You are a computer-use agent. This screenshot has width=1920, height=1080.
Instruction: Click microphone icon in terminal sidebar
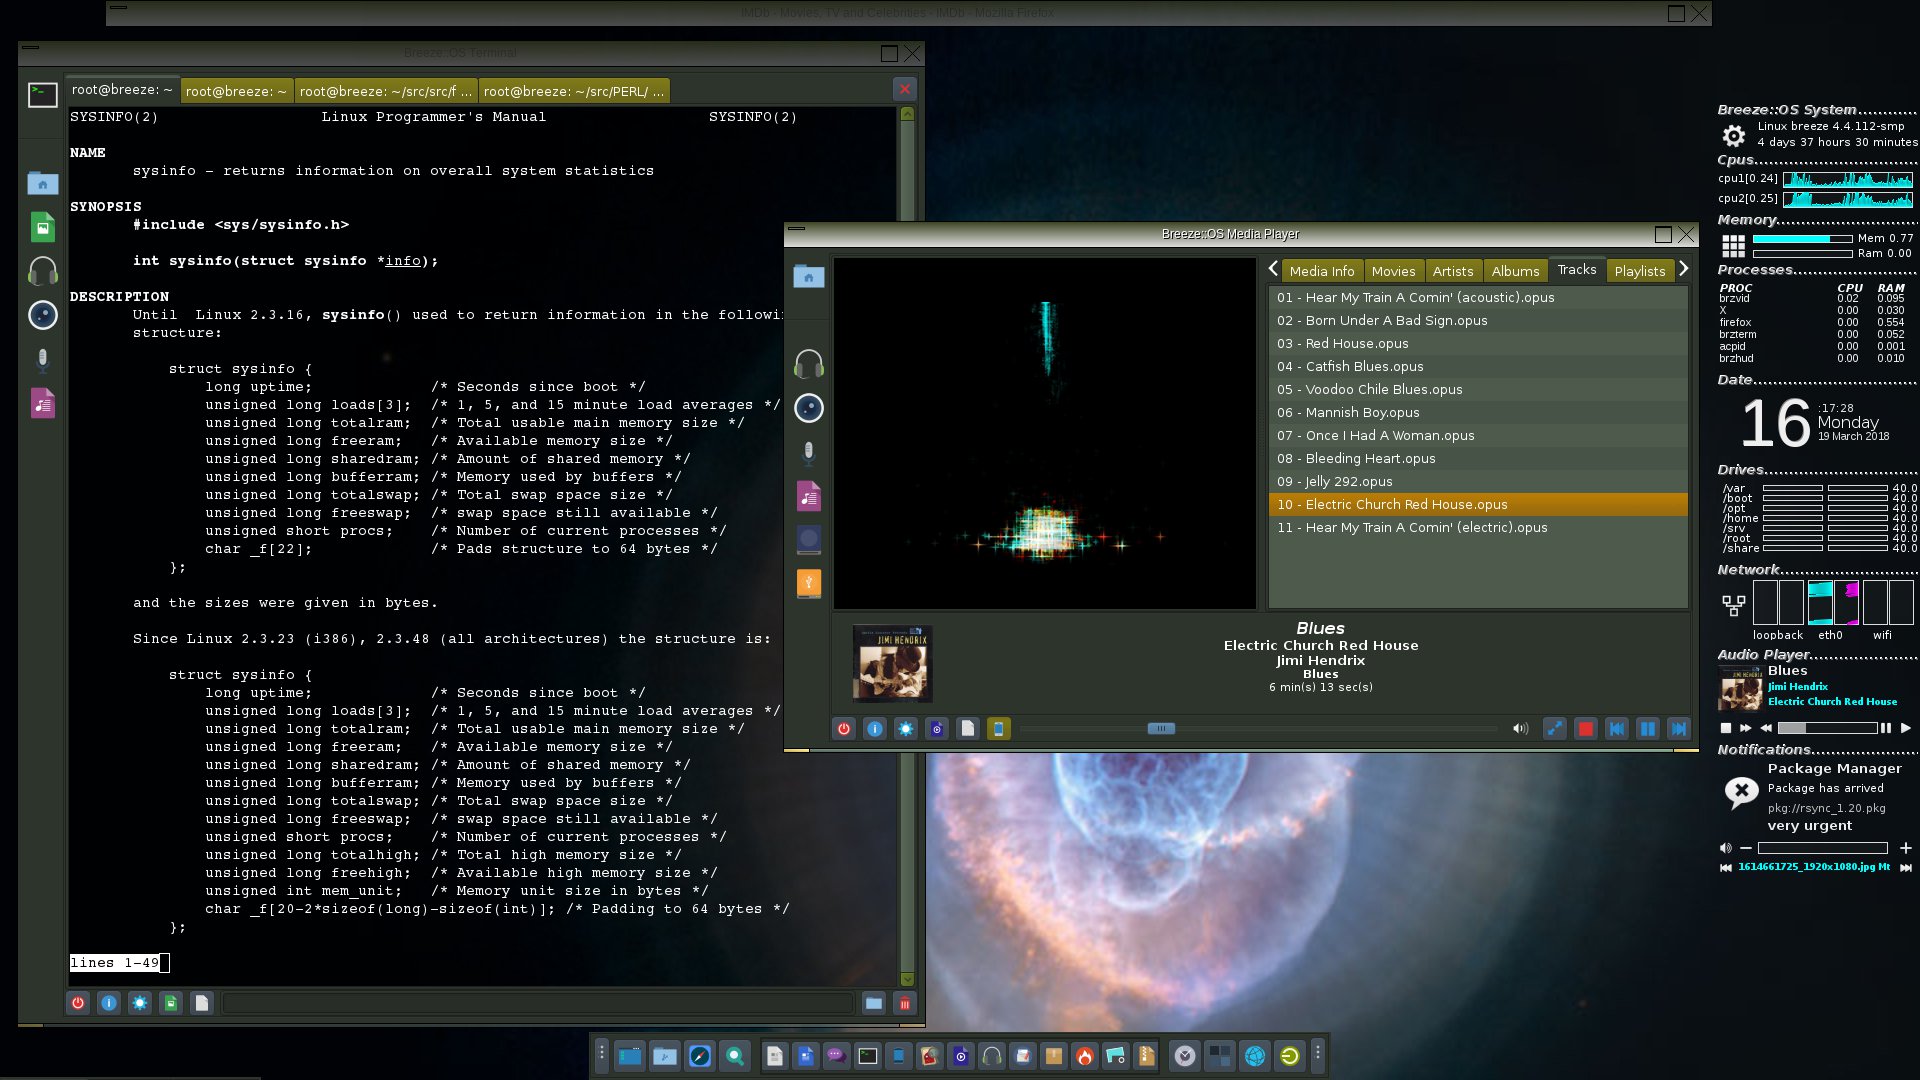coord(42,359)
